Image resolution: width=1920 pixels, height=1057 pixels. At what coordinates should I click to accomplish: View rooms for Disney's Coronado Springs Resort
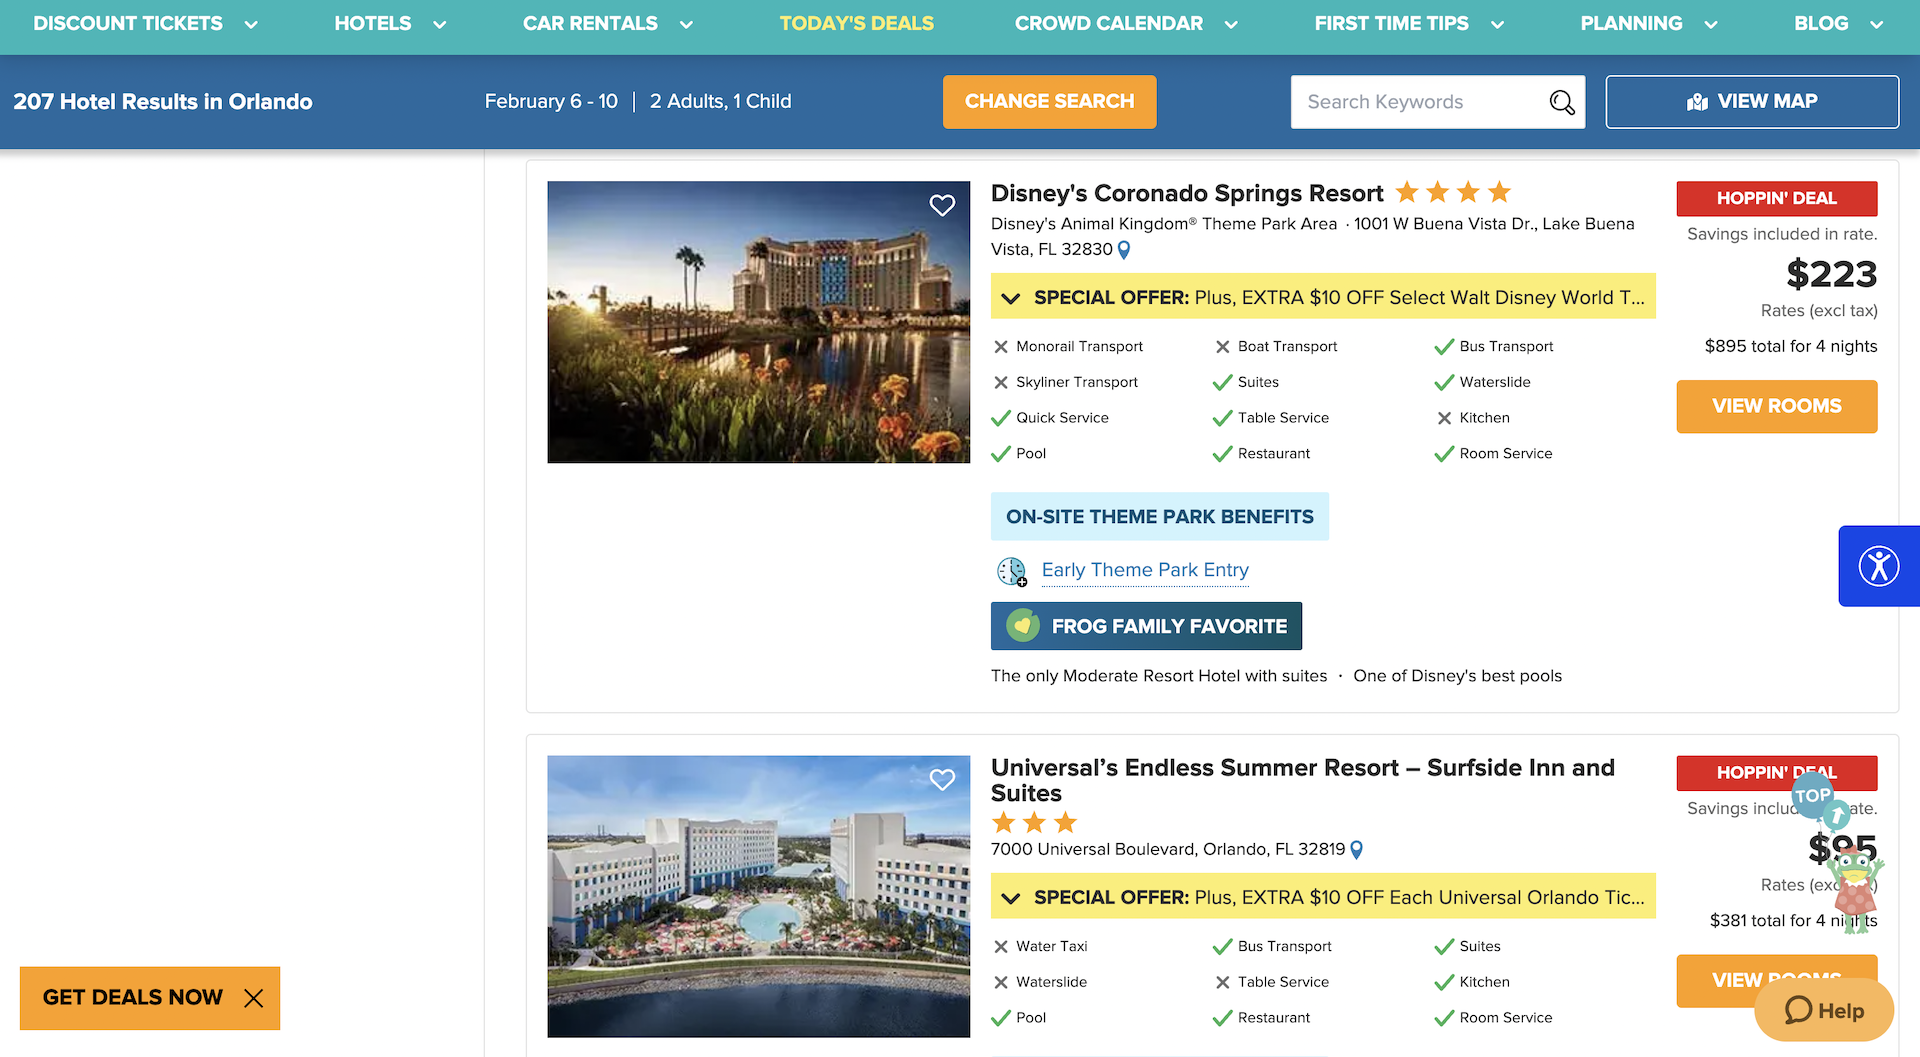(x=1777, y=406)
